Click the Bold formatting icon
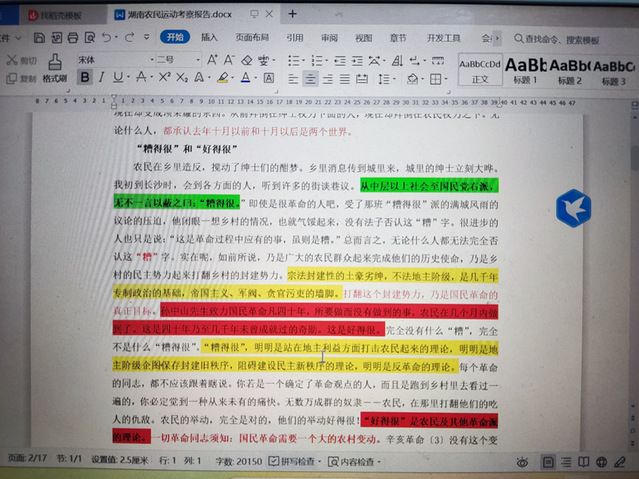 pos(84,78)
